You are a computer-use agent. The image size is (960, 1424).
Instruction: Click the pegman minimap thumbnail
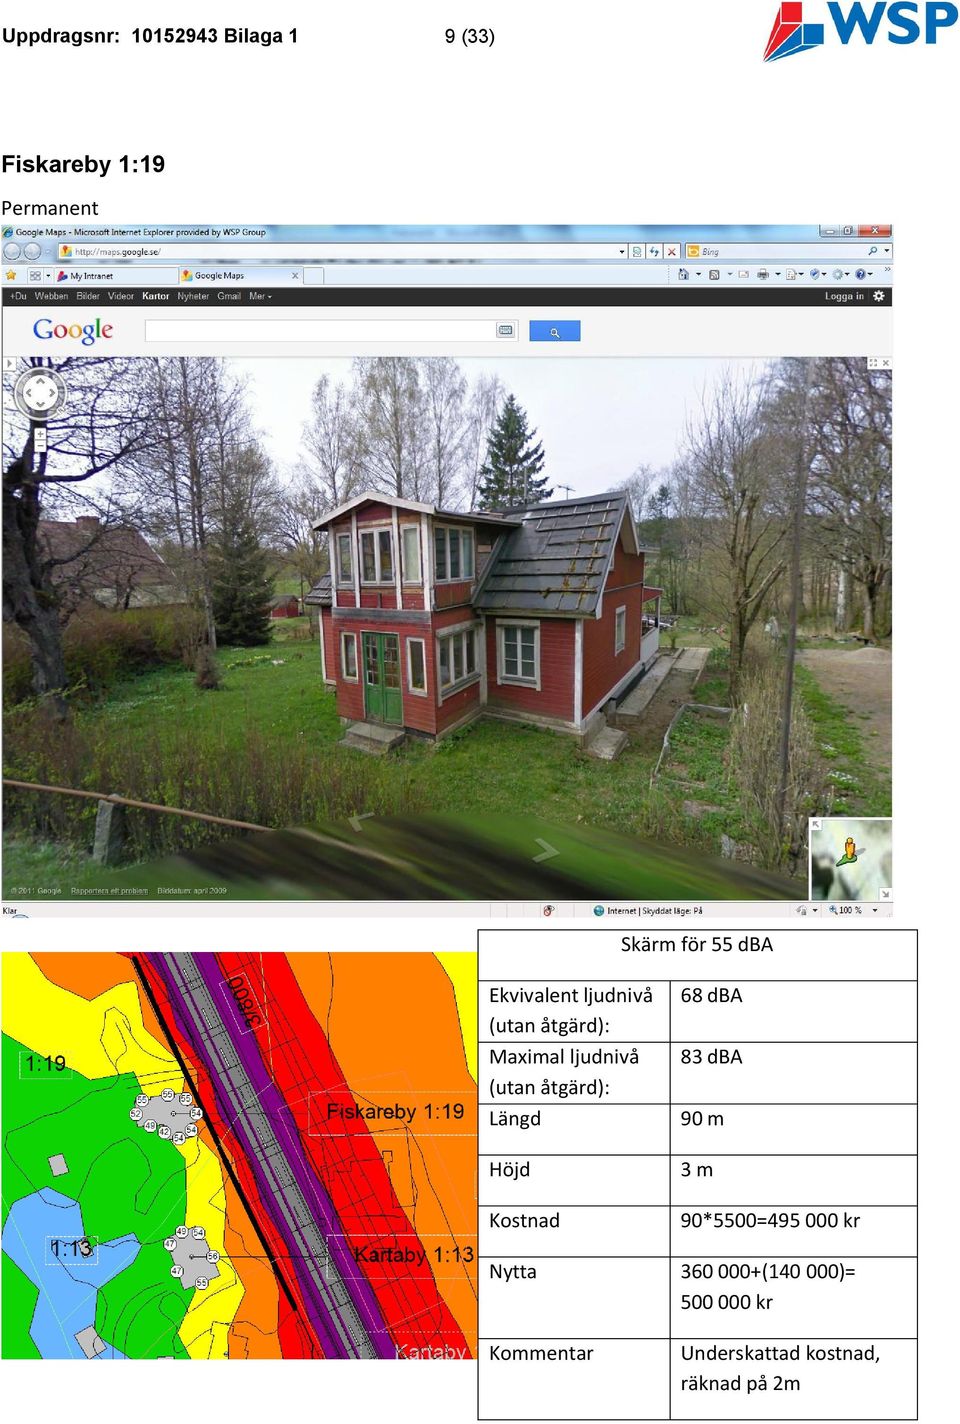coord(850,858)
